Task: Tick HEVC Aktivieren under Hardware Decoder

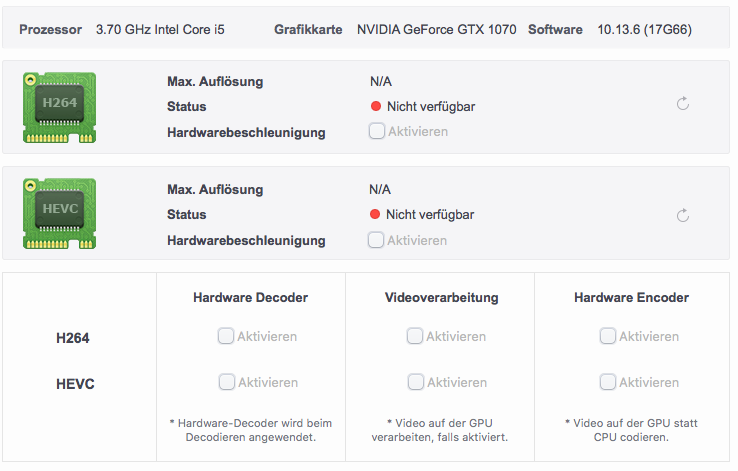Action: click(226, 382)
